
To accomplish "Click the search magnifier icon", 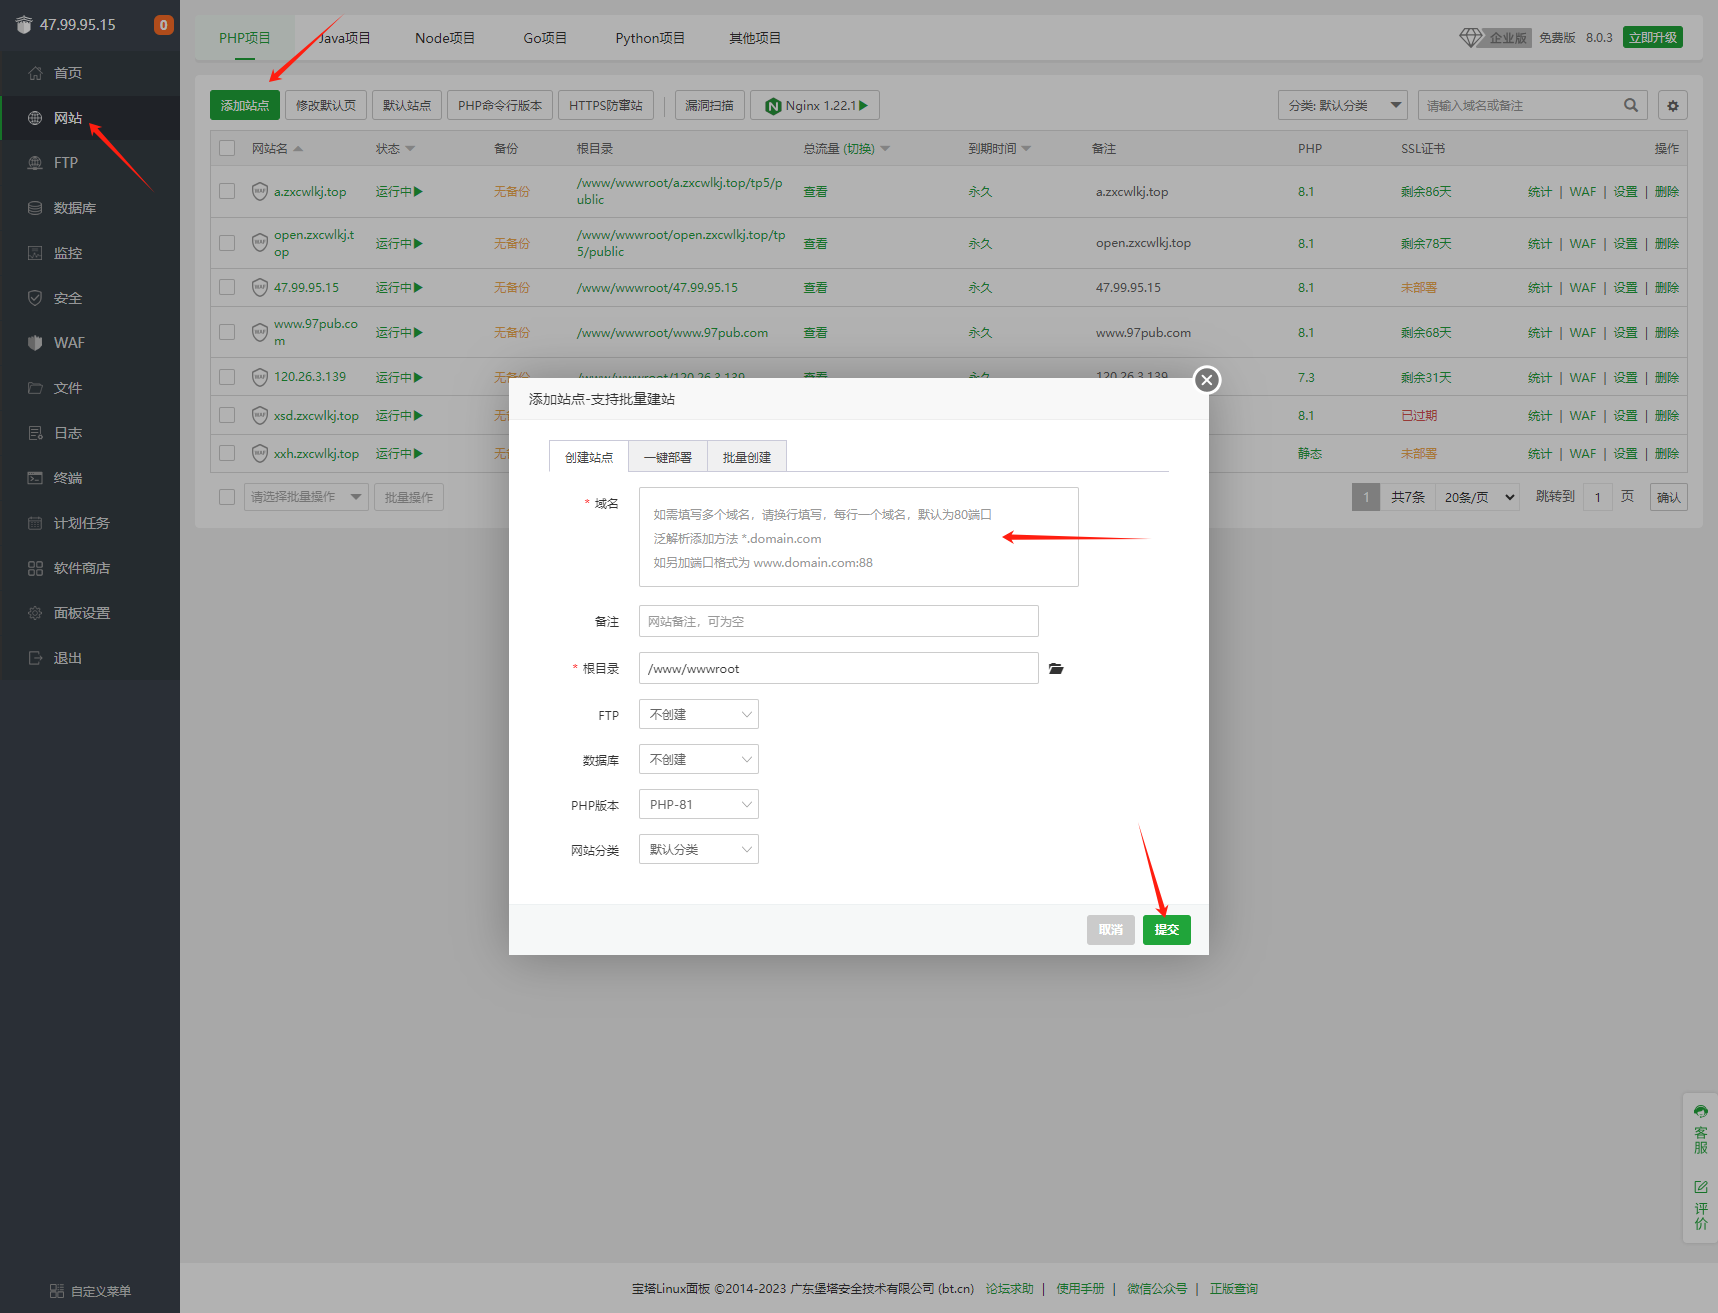I will [x=1631, y=105].
